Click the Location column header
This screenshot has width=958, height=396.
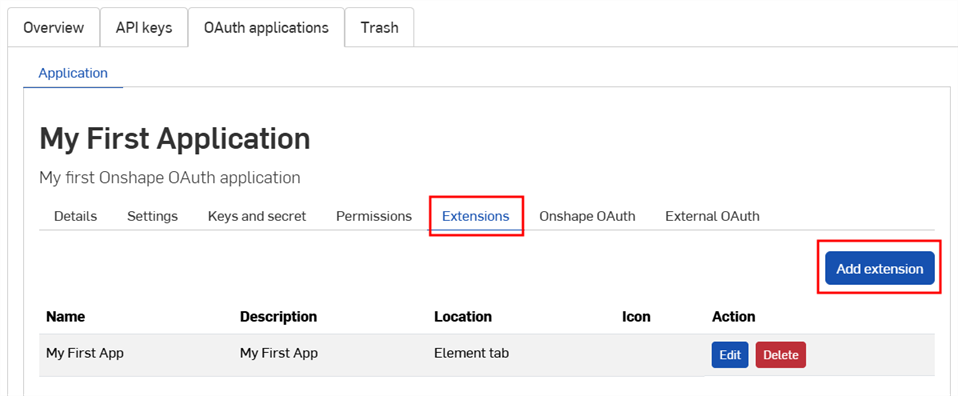click(463, 317)
